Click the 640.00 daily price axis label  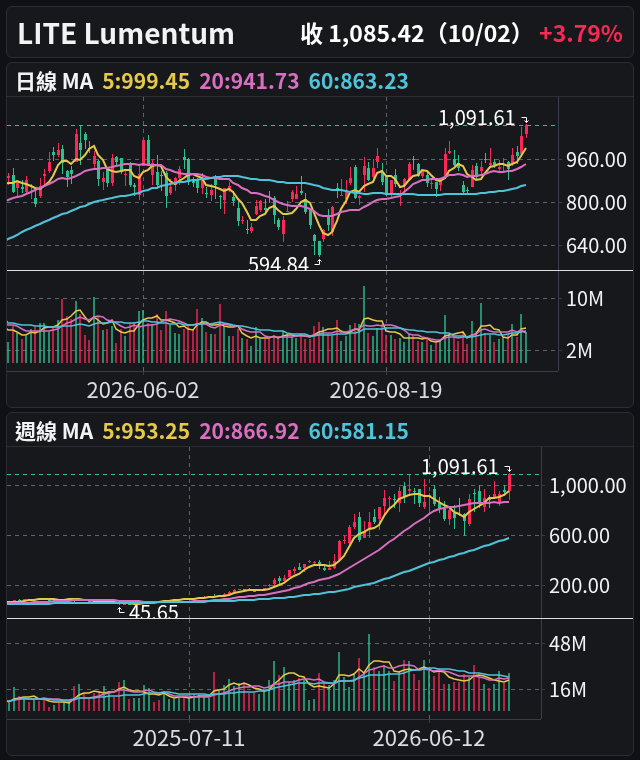596,246
